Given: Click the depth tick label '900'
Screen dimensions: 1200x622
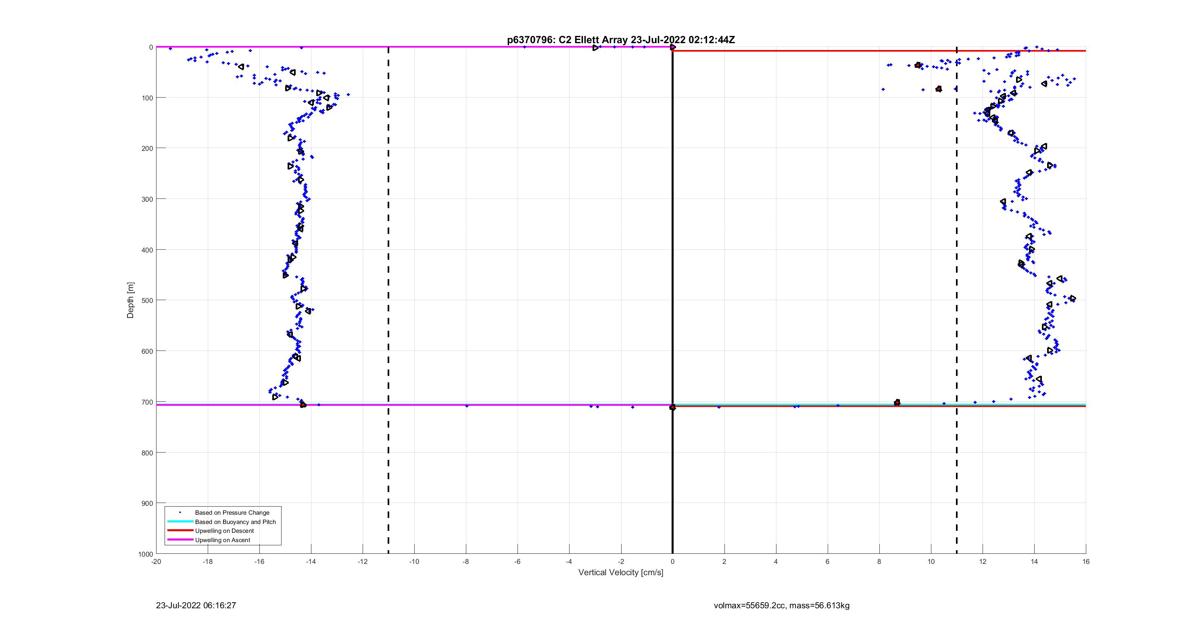Looking at the screenshot, I should (x=146, y=503).
